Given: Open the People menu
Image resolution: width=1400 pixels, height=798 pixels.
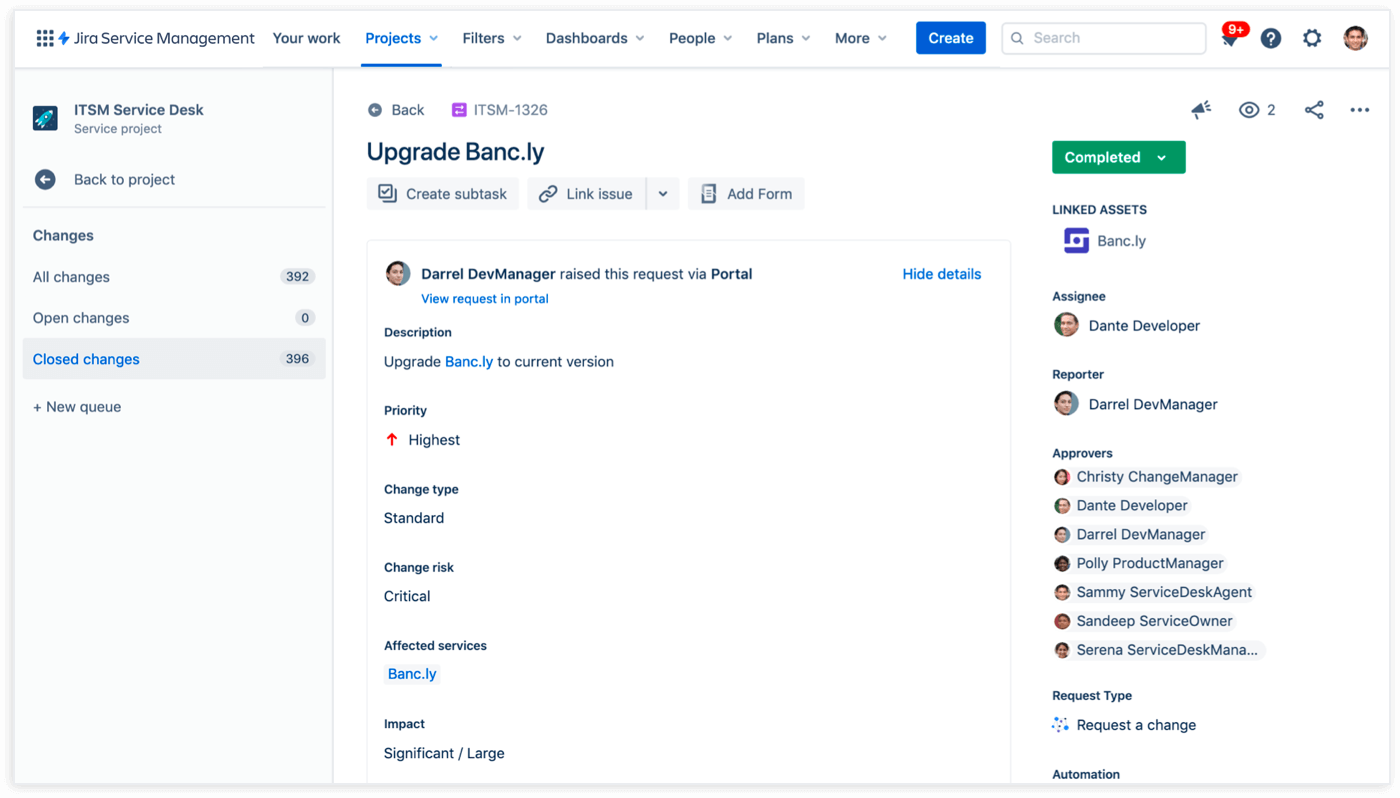Looking at the screenshot, I should pos(700,38).
